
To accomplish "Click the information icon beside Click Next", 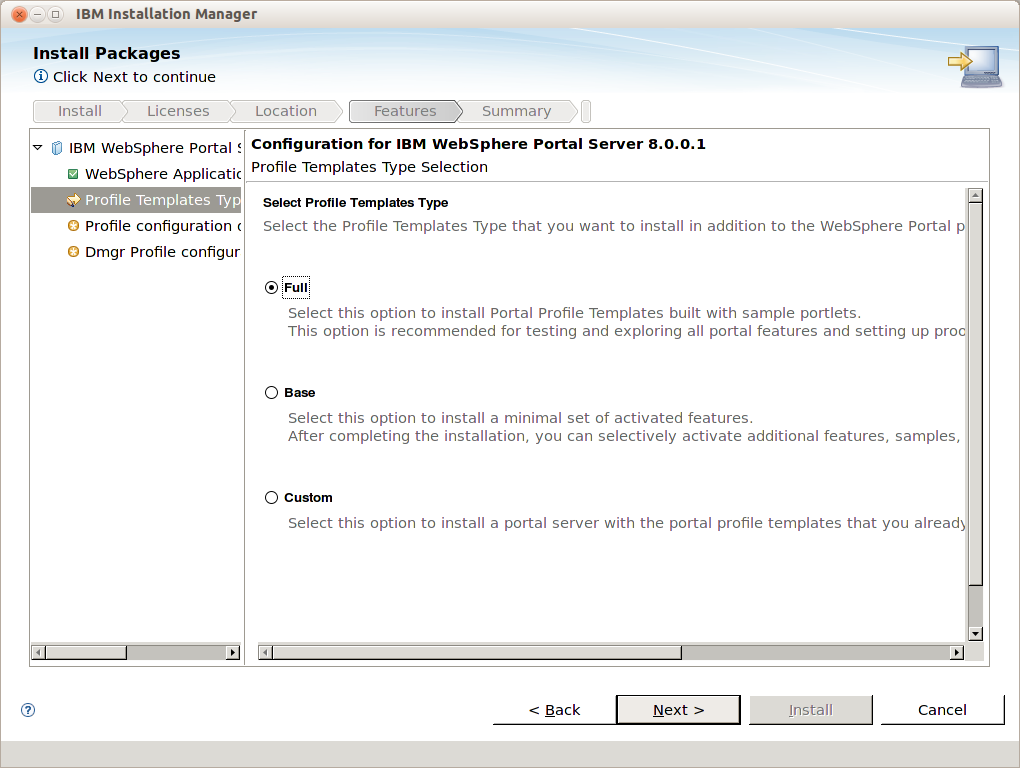I will click(41, 76).
